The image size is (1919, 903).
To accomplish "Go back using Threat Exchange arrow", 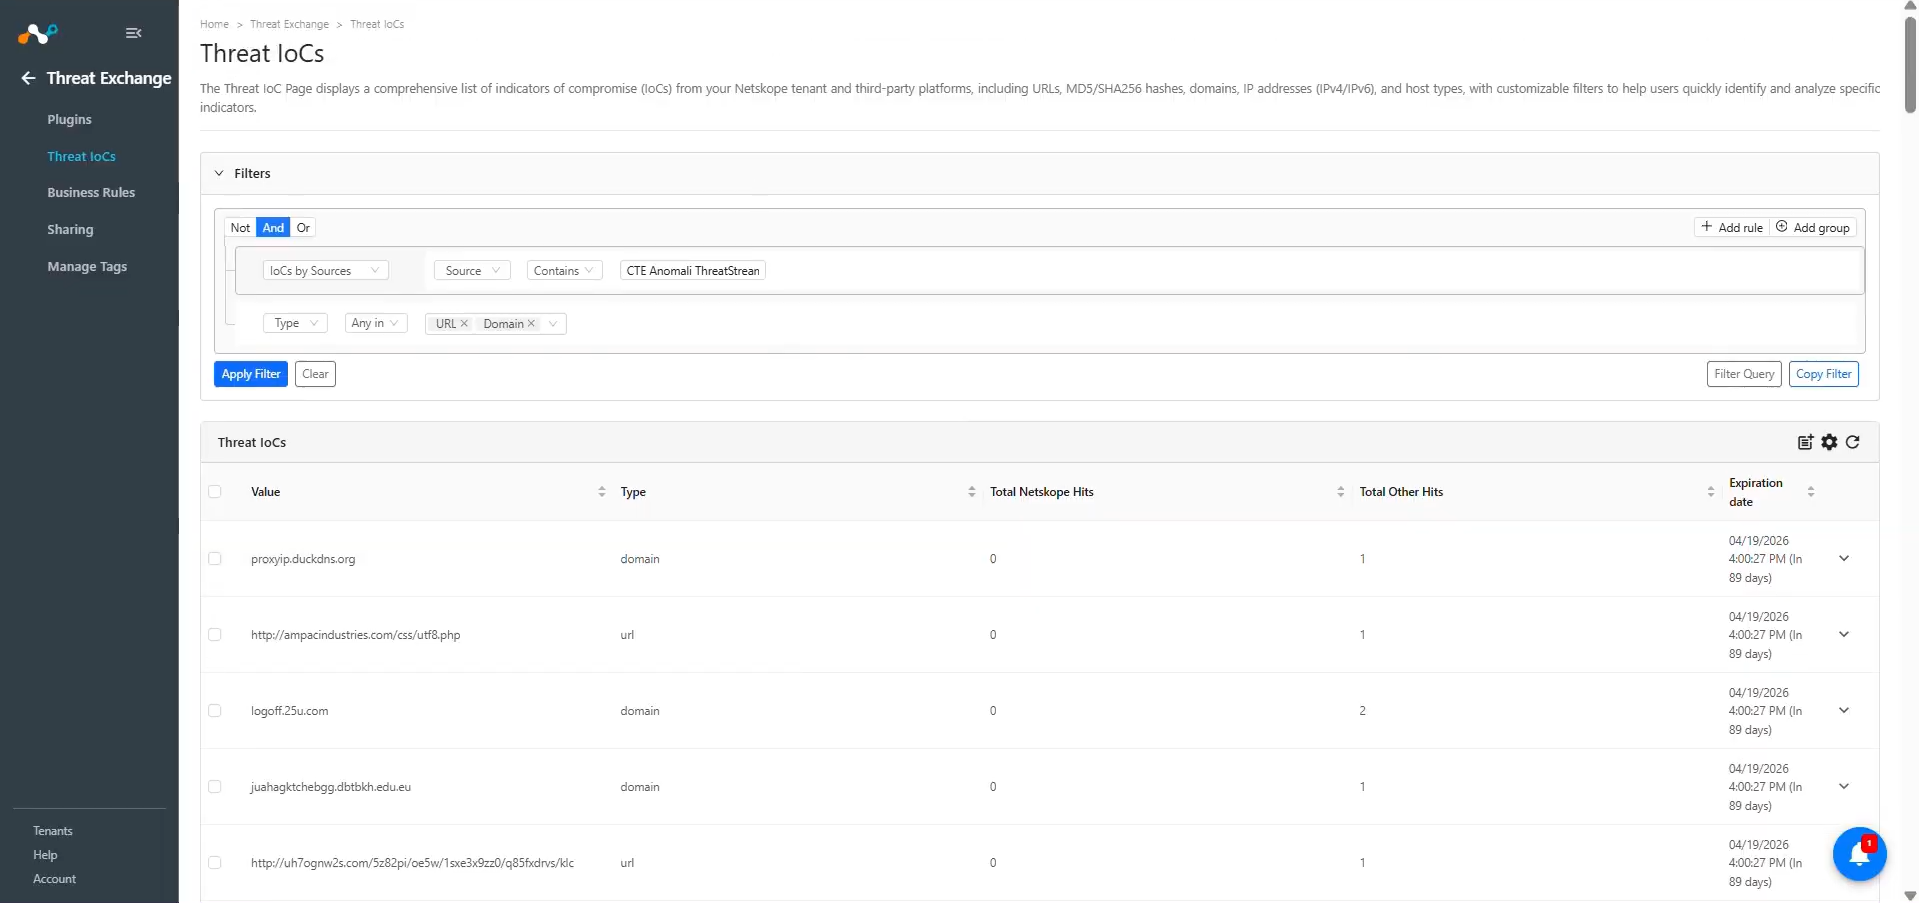I will 28,78.
